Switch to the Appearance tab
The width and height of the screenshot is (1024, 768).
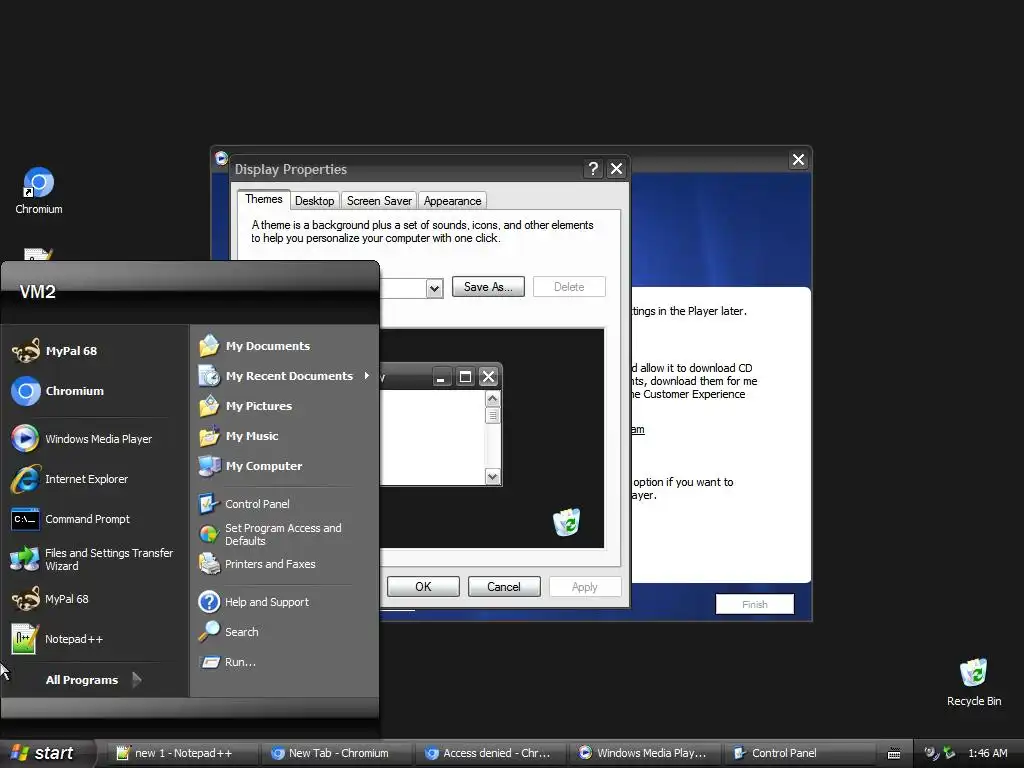[x=453, y=201]
